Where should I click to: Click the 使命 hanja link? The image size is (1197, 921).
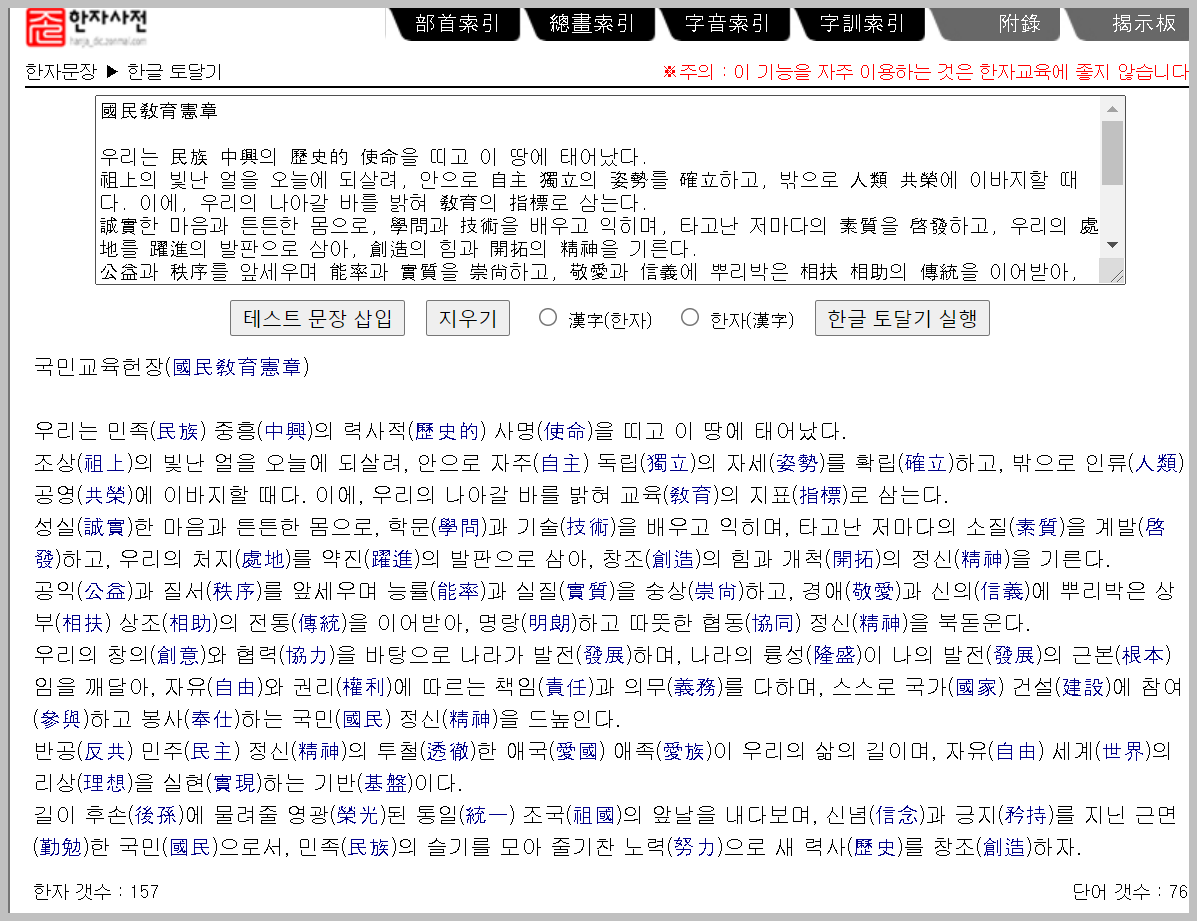tap(565, 431)
